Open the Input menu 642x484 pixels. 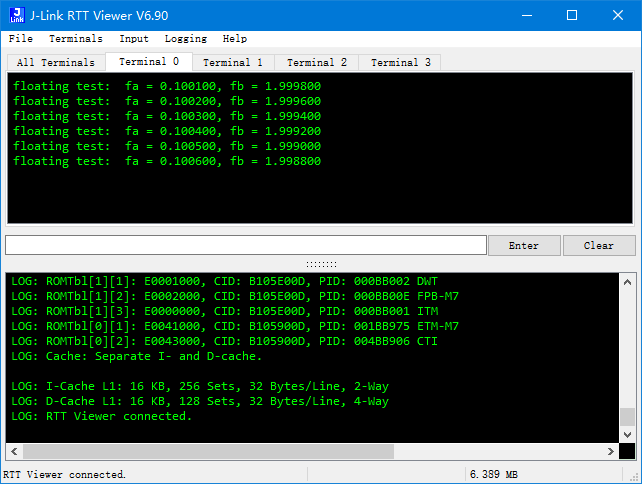point(134,38)
